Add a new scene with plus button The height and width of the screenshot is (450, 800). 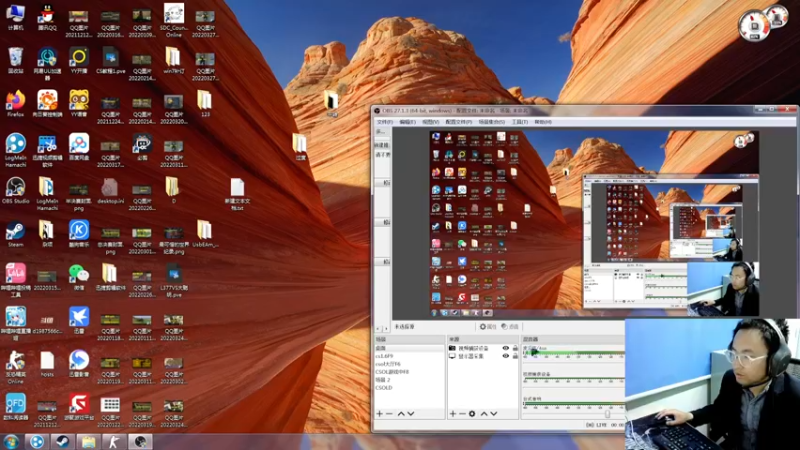[379, 414]
